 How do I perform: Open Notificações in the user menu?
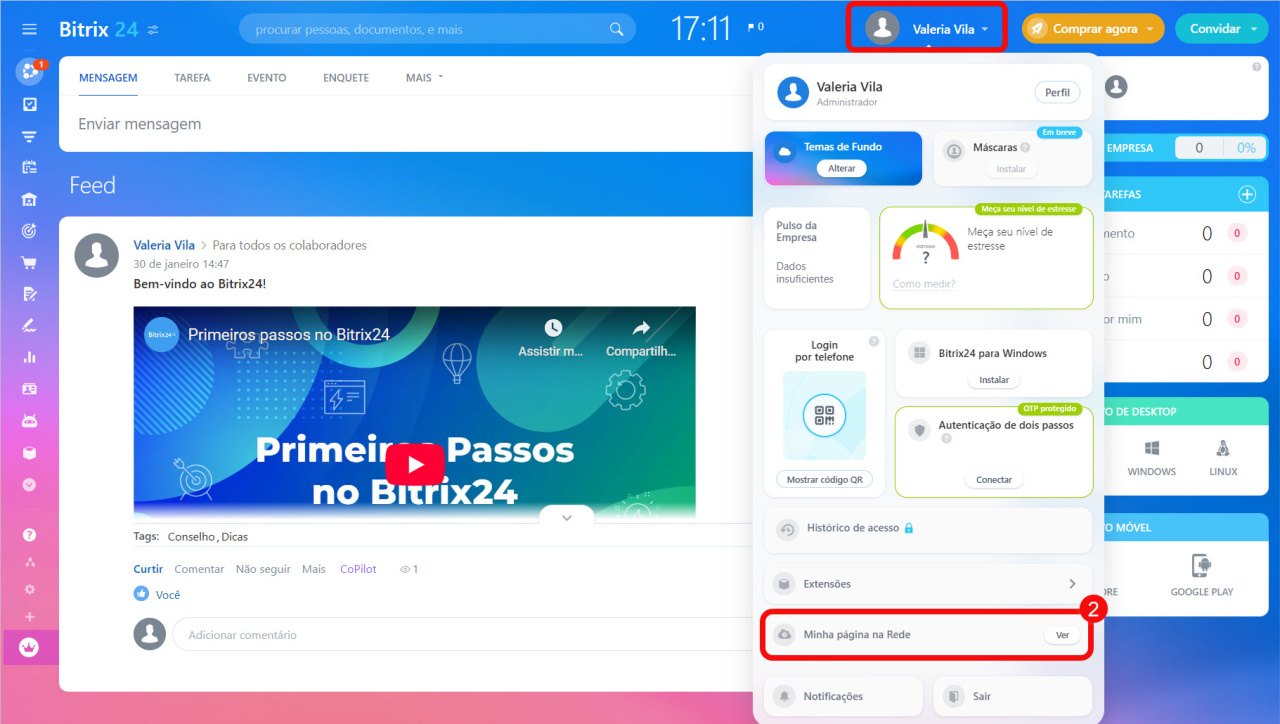[843, 696]
